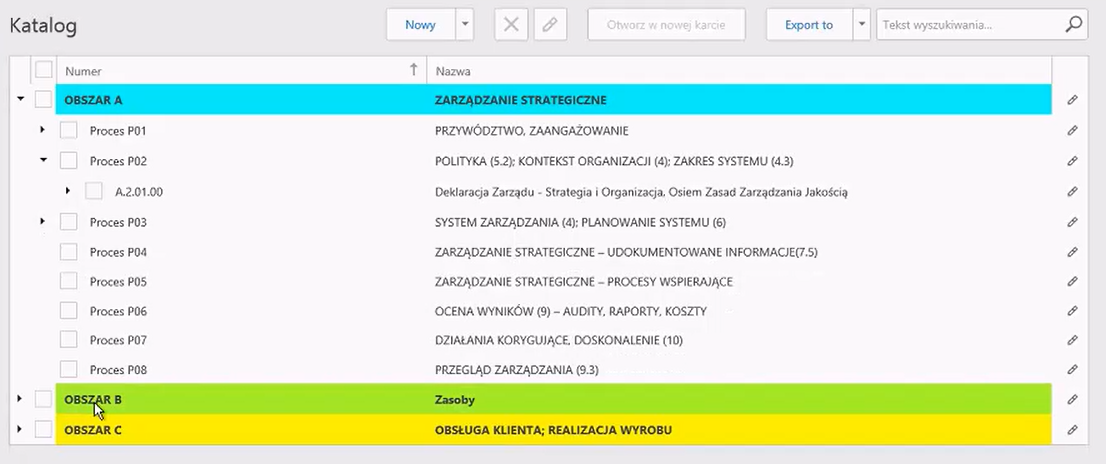Edit Proces P03 row via pencil icon
1106x464 pixels.
click(1072, 222)
